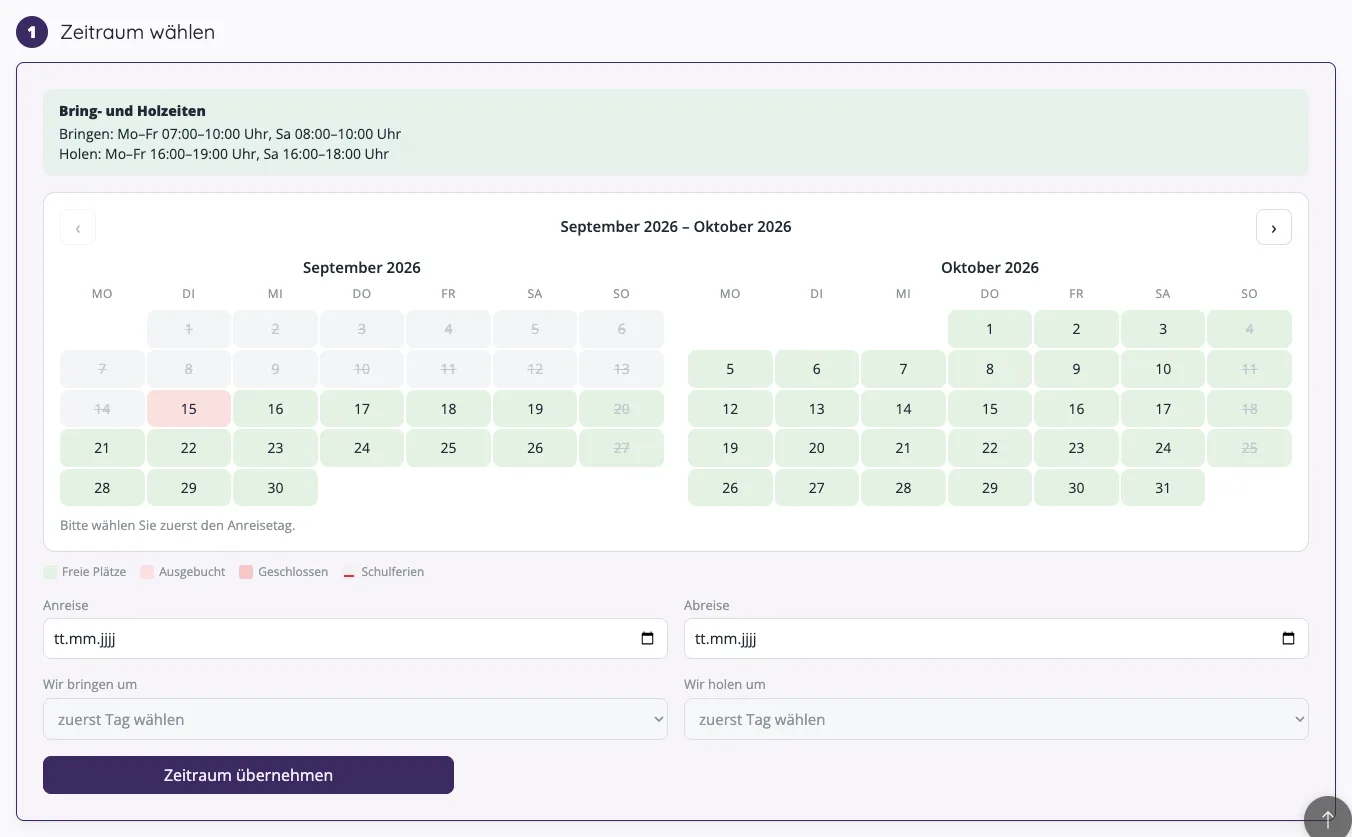Viewport: 1352px width, 837px height.
Task: Pick 22 September 2026 in the calendar
Action: click(x=189, y=448)
